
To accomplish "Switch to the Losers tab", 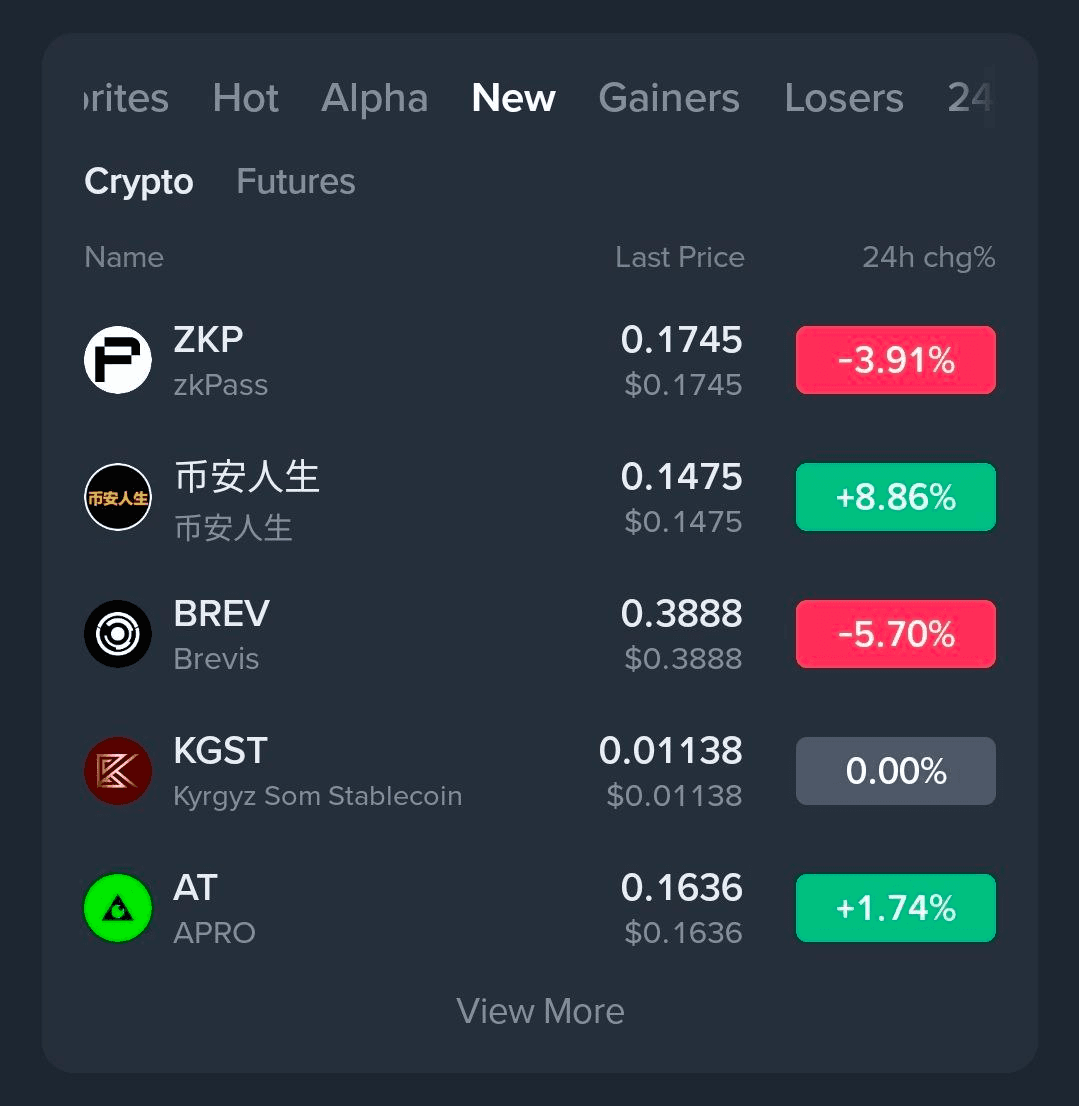I will pyautogui.click(x=844, y=98).
